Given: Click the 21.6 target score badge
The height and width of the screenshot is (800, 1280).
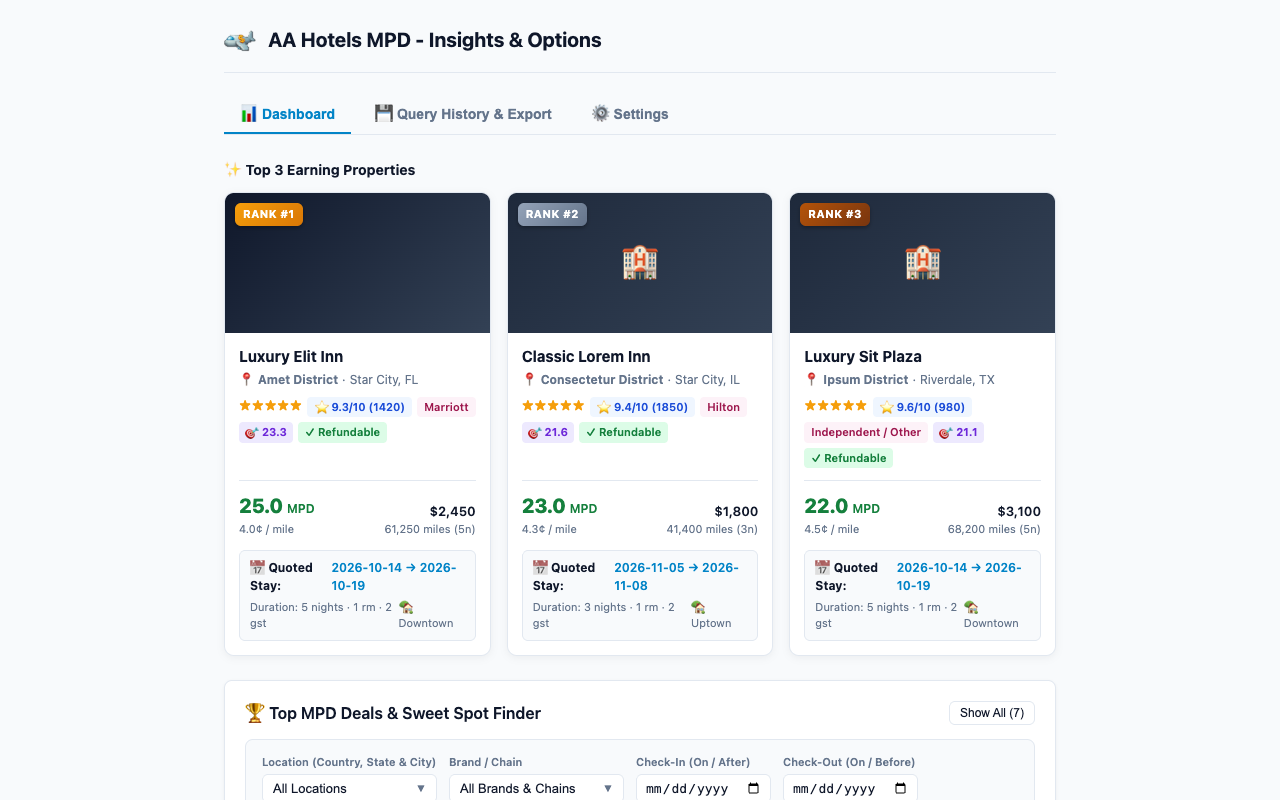Looking at the screenshot, I should [548, 433].
